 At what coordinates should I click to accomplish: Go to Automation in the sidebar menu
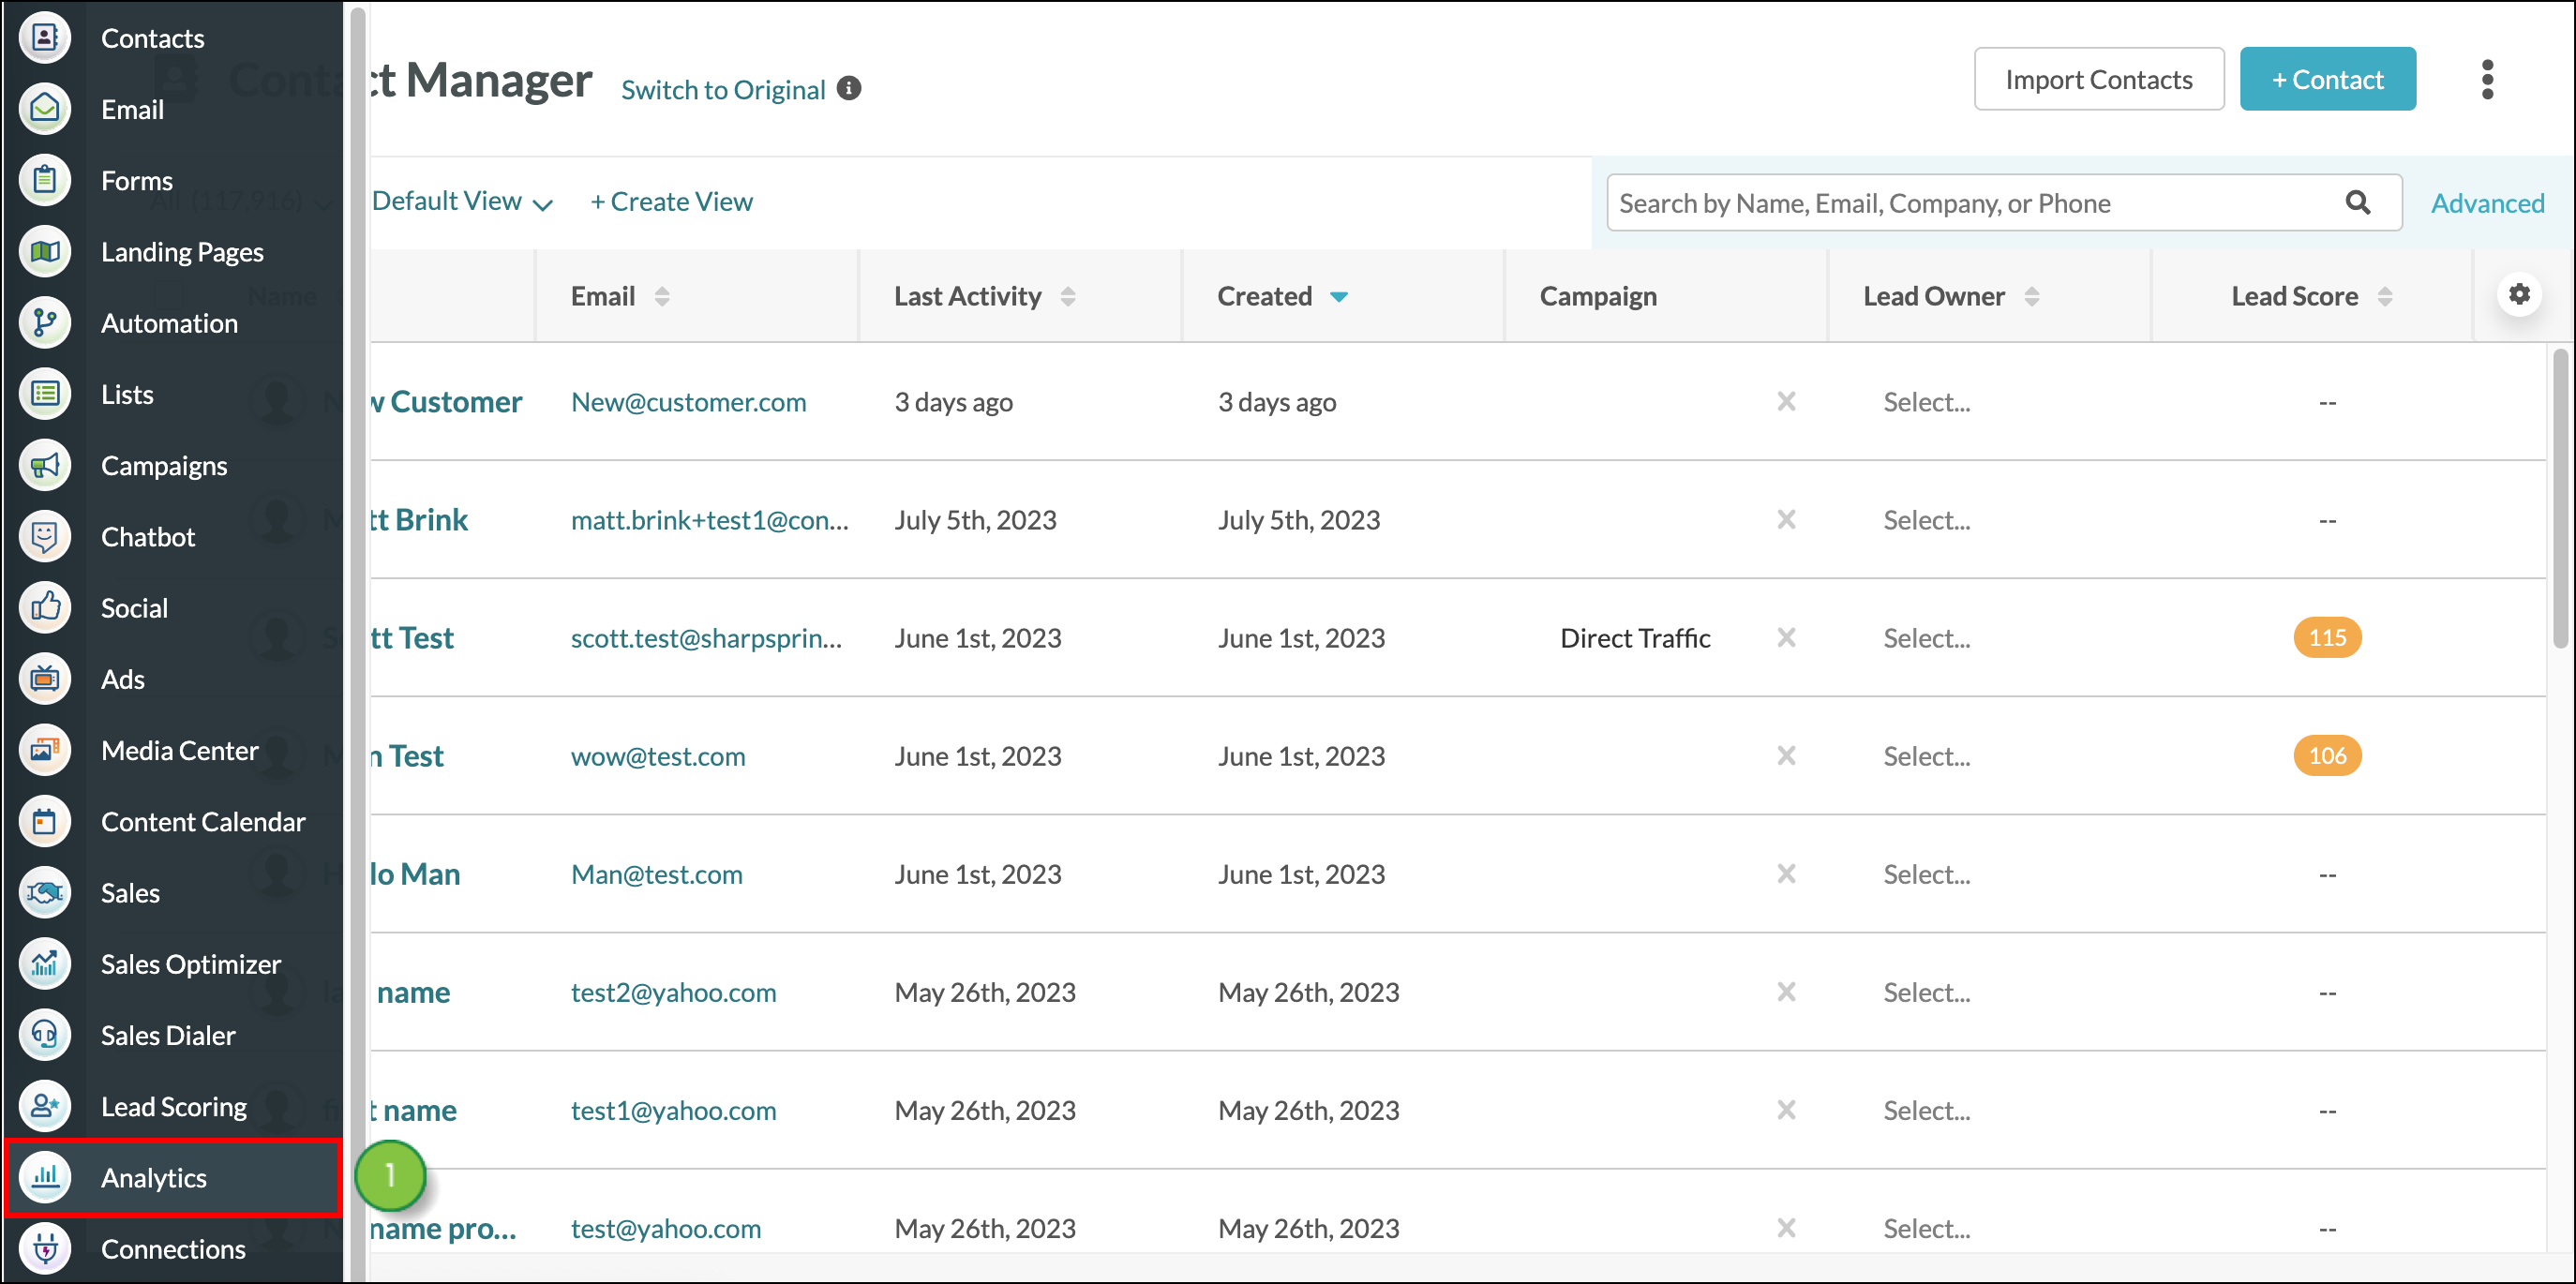169,323
